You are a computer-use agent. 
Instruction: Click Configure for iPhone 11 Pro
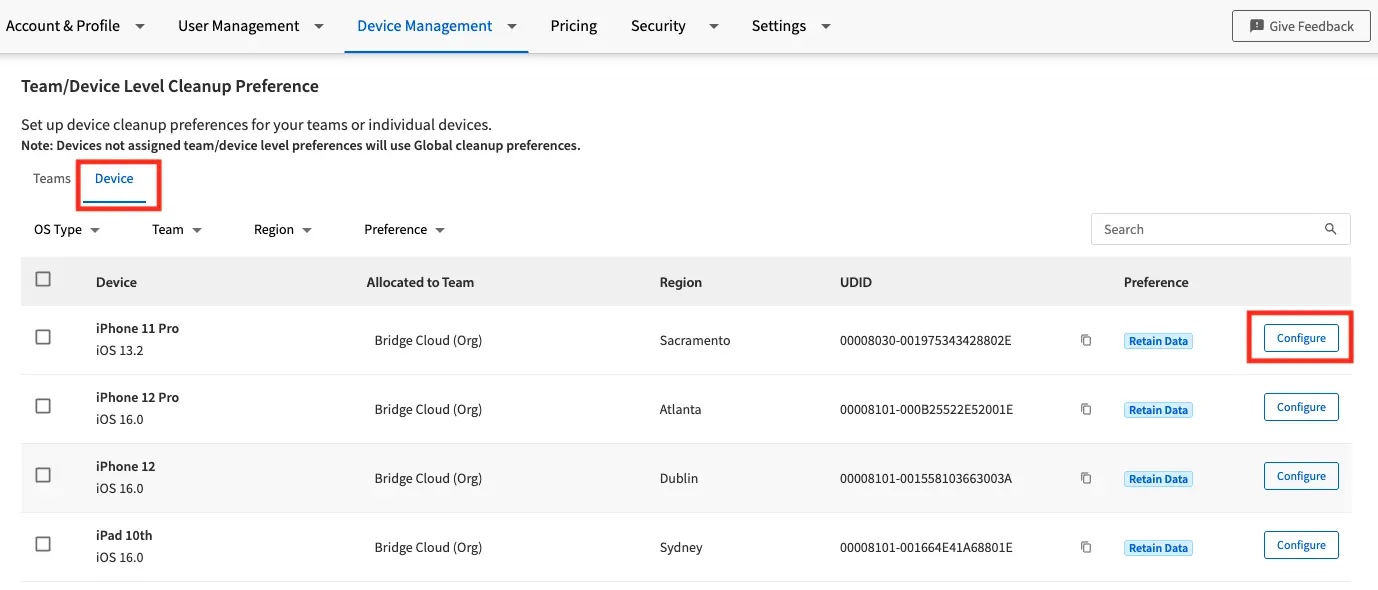pos(1300,338)
